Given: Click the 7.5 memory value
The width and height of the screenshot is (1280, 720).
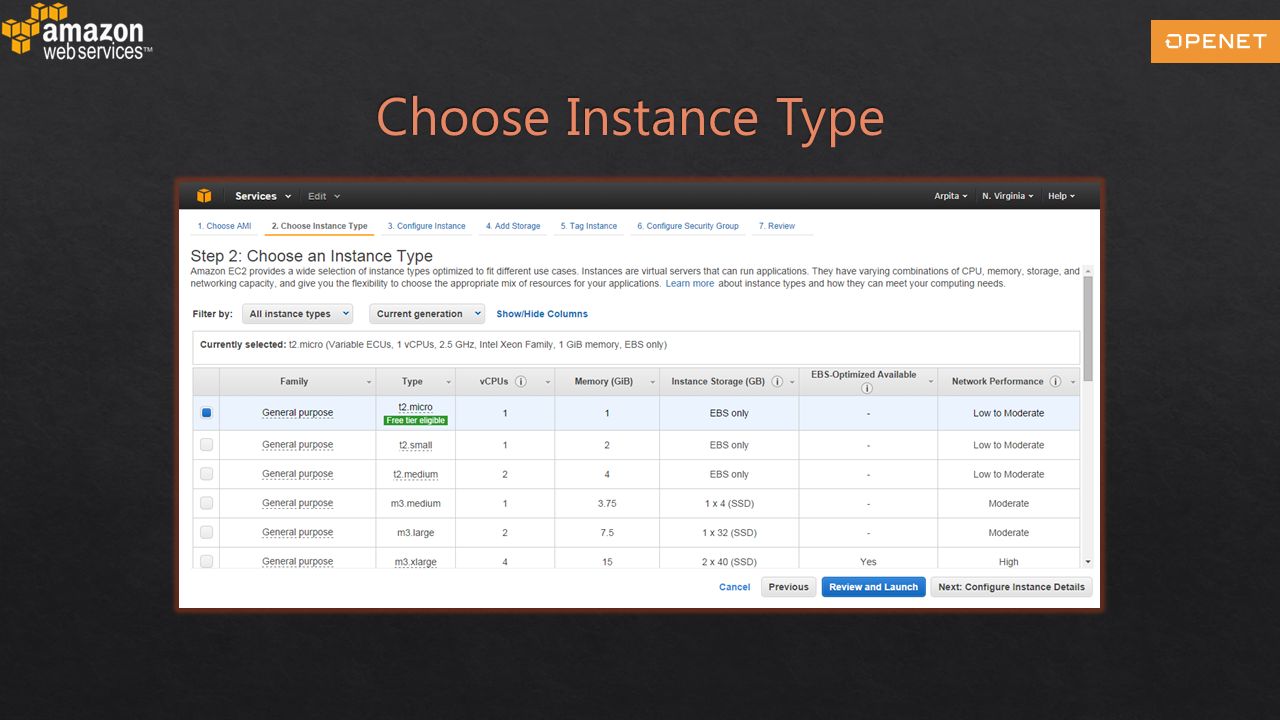Looking at the screenshot, I should click(607, 532).
